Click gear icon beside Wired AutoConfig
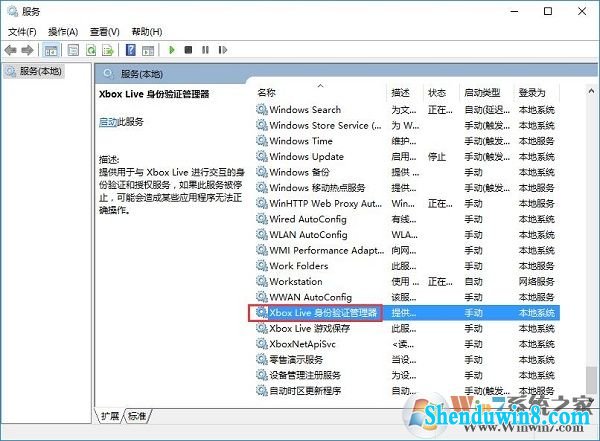This screenshot has width=600, height=441. (x=262, y=219)
